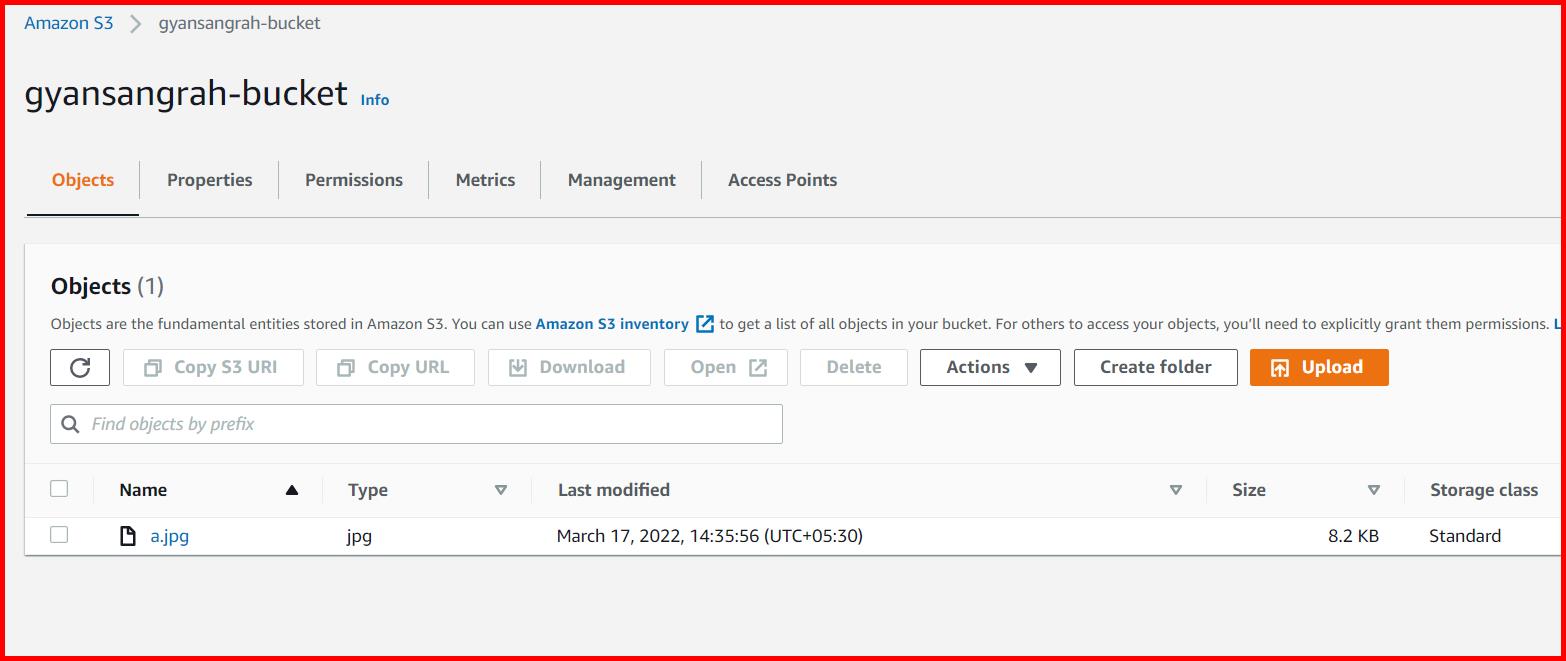Check the checkbox for a.jpg
This screenshot has width=1566, height=661.
59,534
